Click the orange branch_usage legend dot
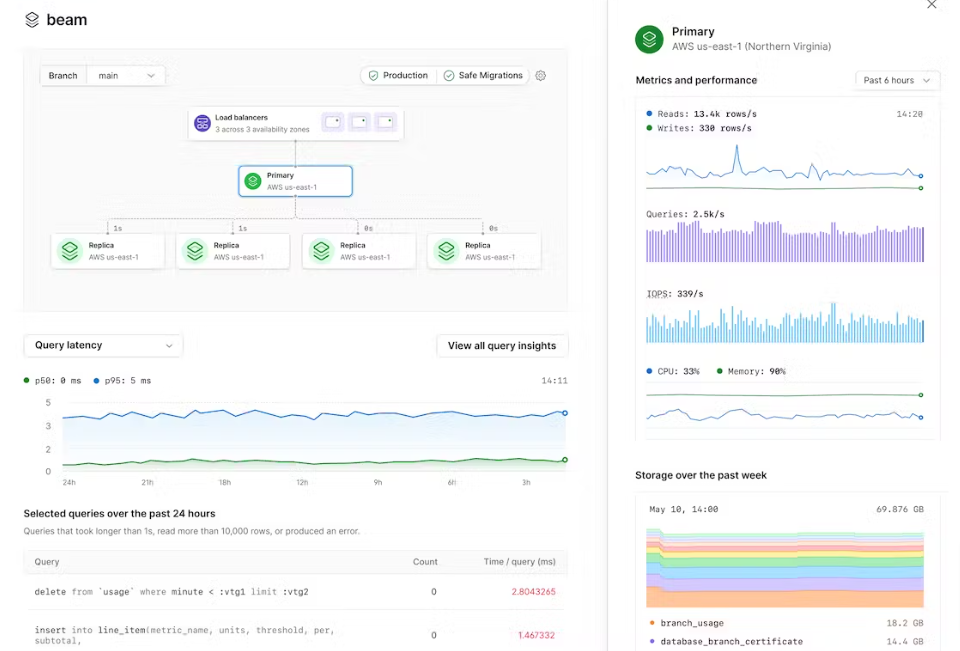The image size is (960, 651). 652,622
